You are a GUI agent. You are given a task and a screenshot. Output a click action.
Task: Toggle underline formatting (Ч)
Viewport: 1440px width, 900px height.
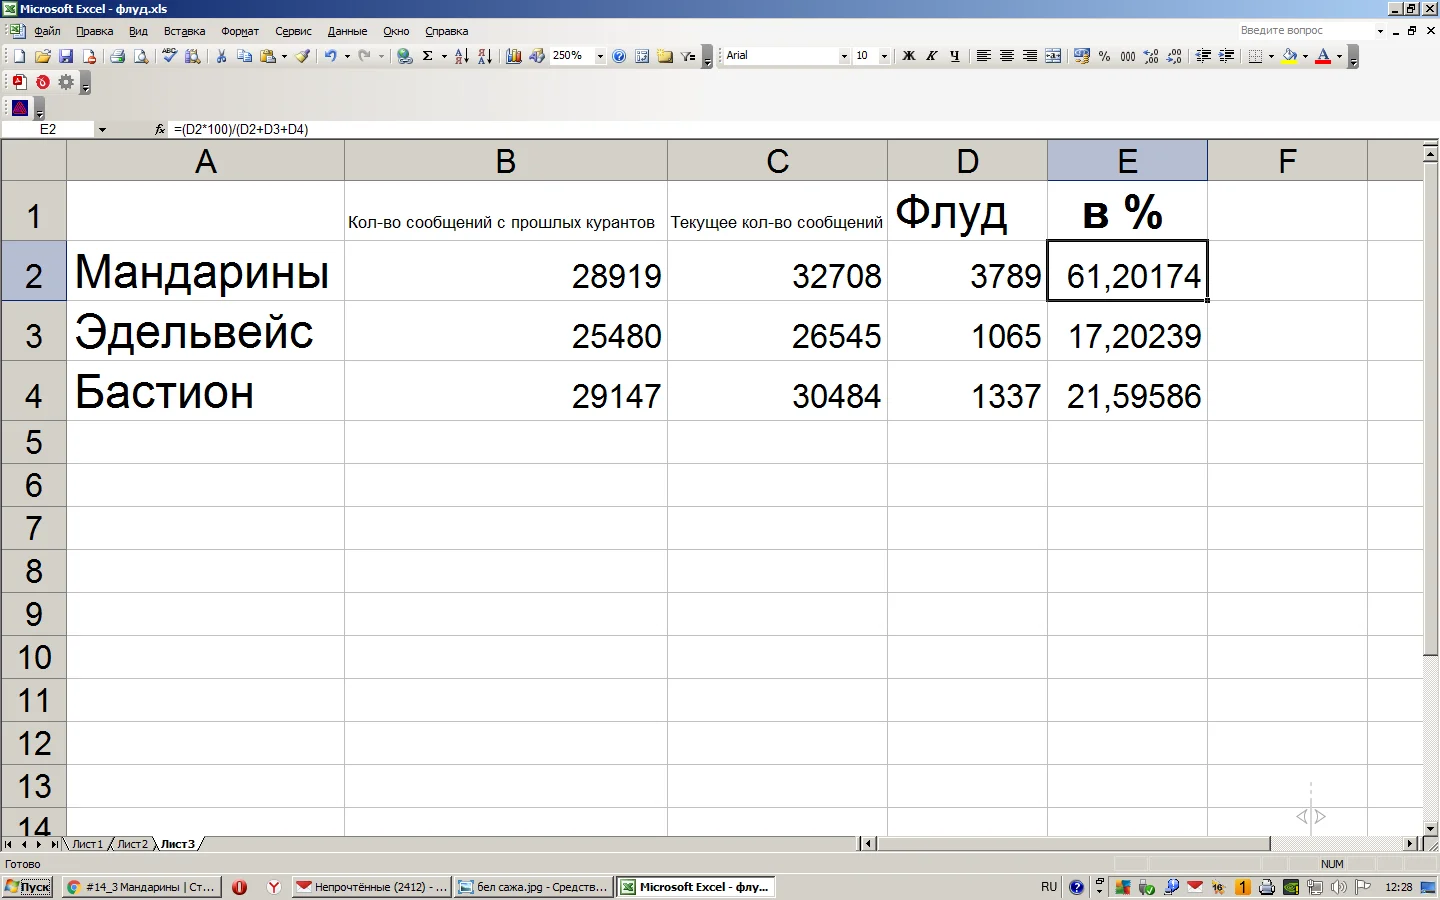tap(955, 56)
